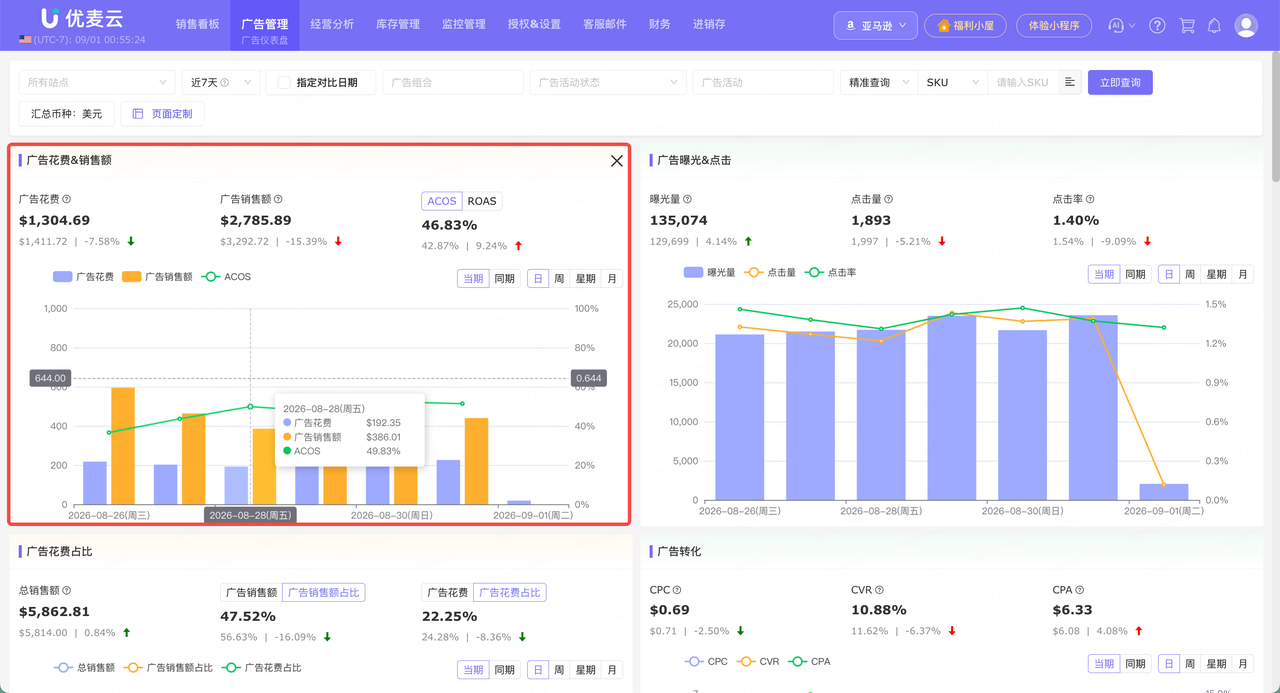The width and height of the screenshot is (1280, 693).
Task: Click the 福利小屋 button
Action: 965,26
